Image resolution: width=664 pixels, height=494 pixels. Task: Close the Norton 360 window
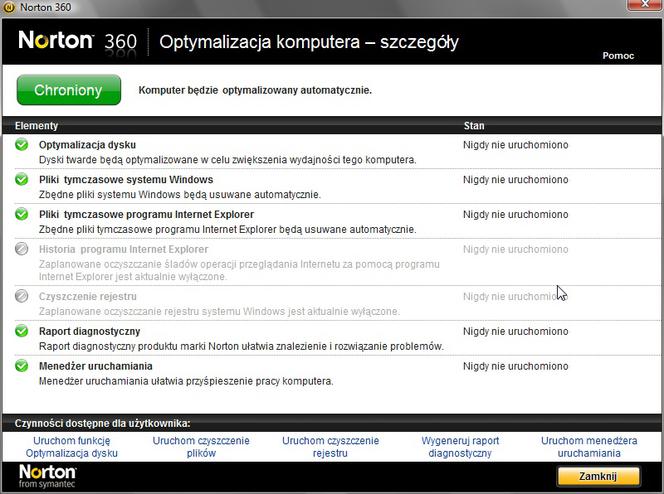pos(645,4)
